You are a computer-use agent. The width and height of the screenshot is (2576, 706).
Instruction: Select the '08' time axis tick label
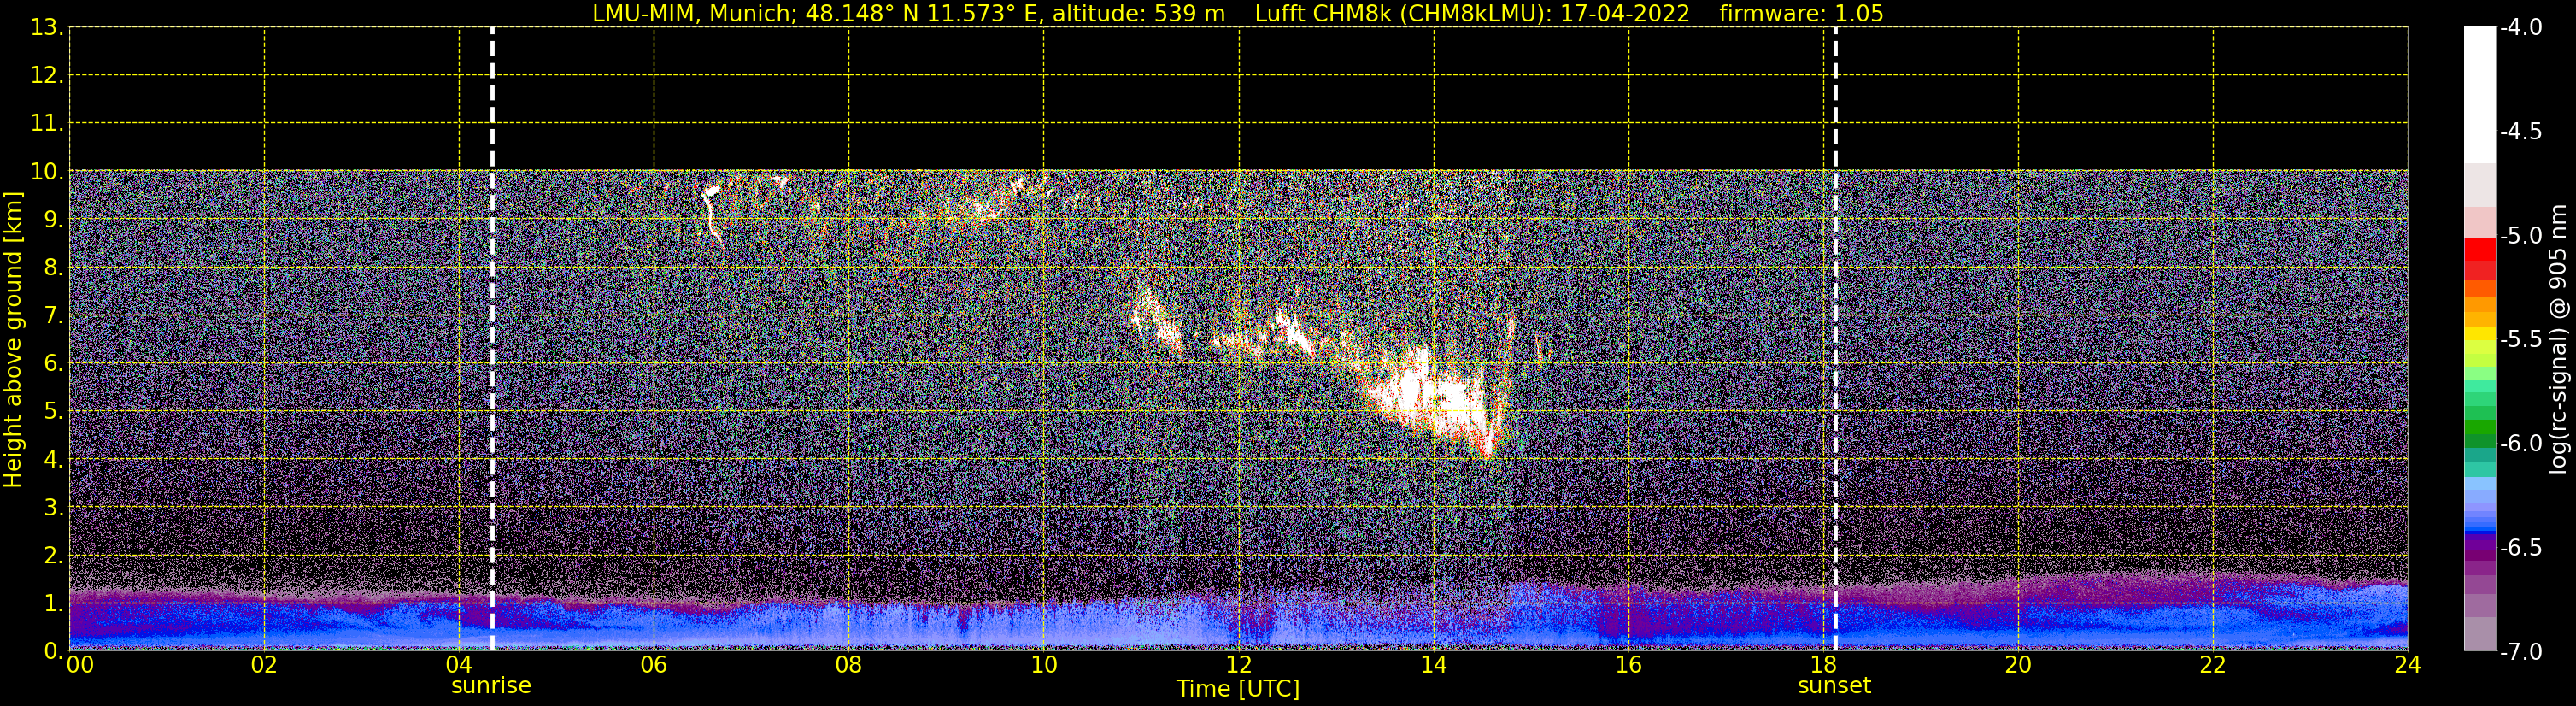pyautogui.click(x=849, y=666)
